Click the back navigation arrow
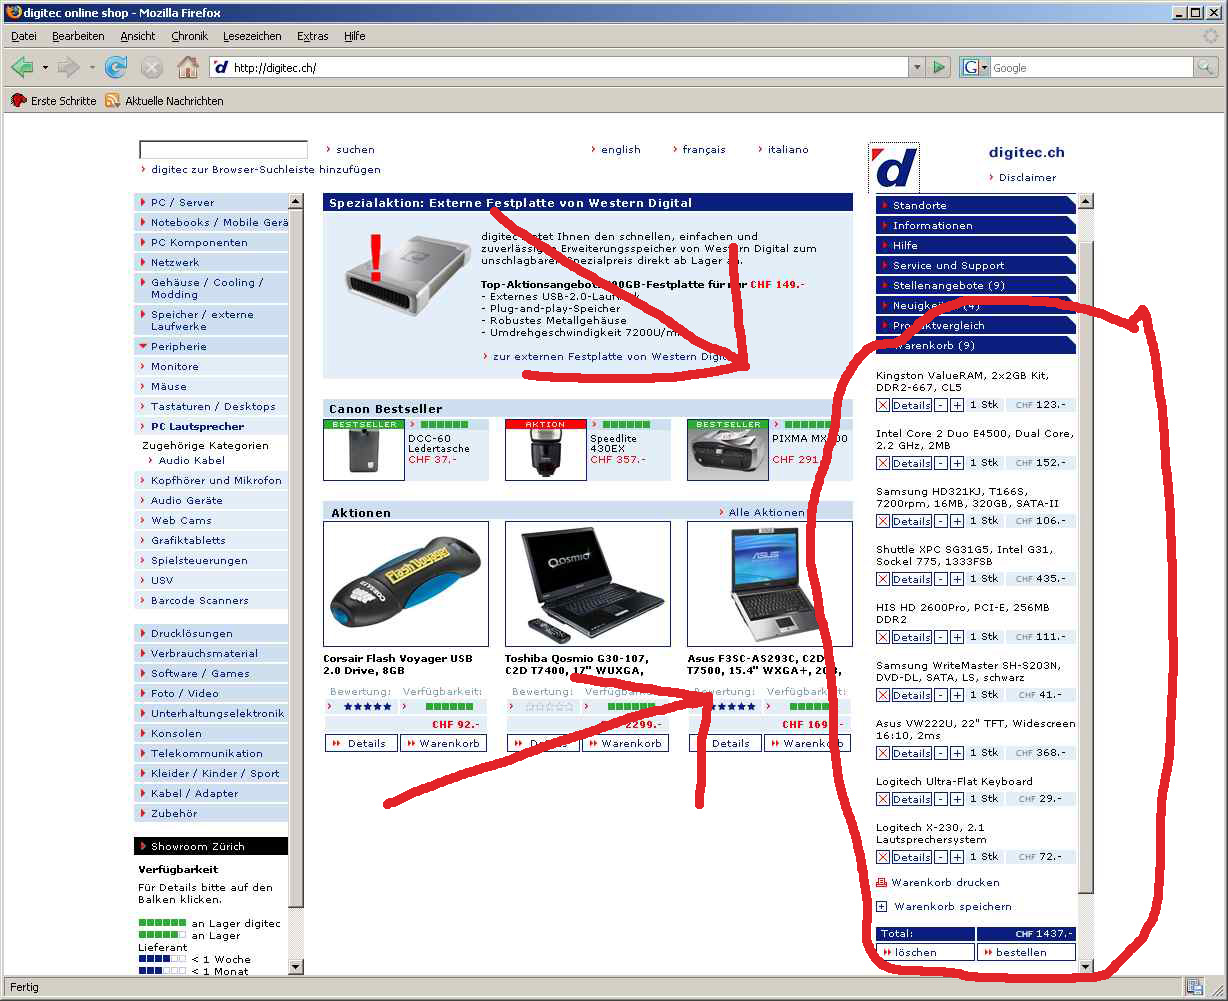The height and width of the screenshot is (1001, 1228). pyautogui.click(x=22, y=68)
